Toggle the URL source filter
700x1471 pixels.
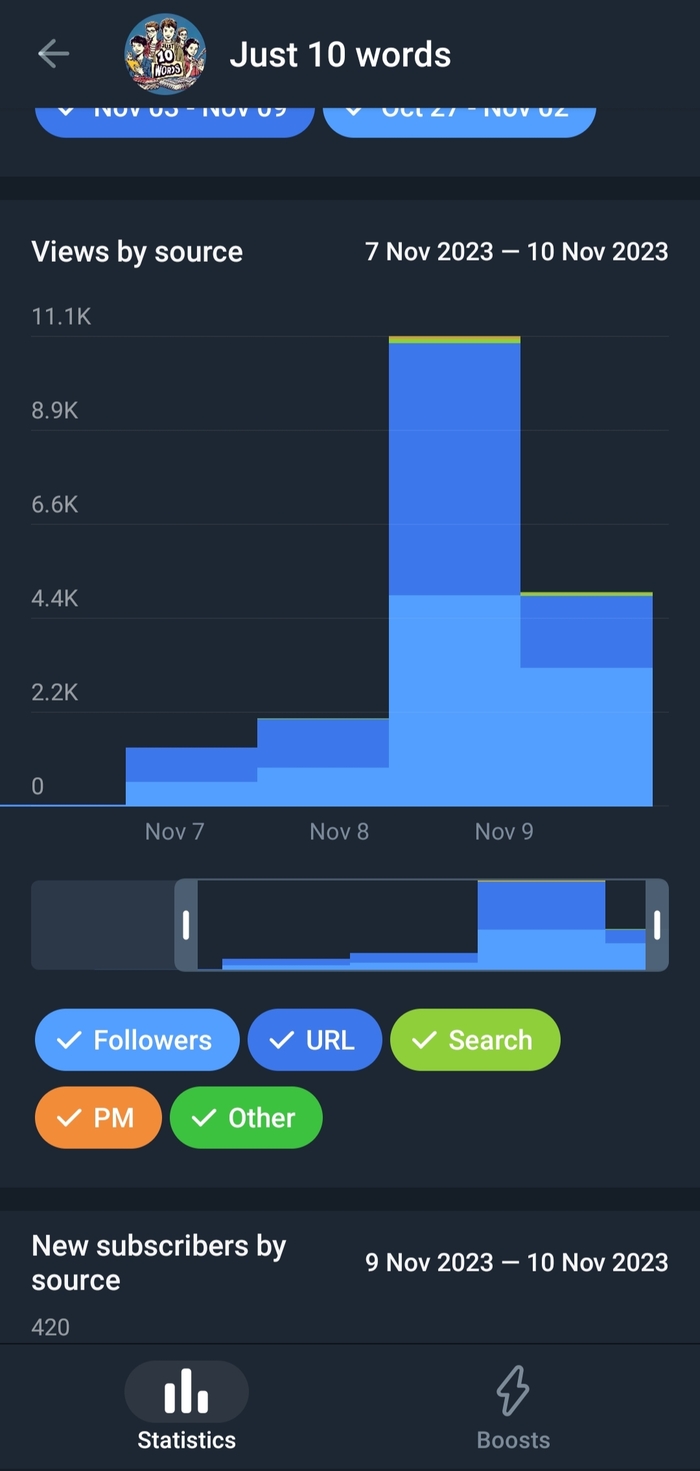[315, 1040]
